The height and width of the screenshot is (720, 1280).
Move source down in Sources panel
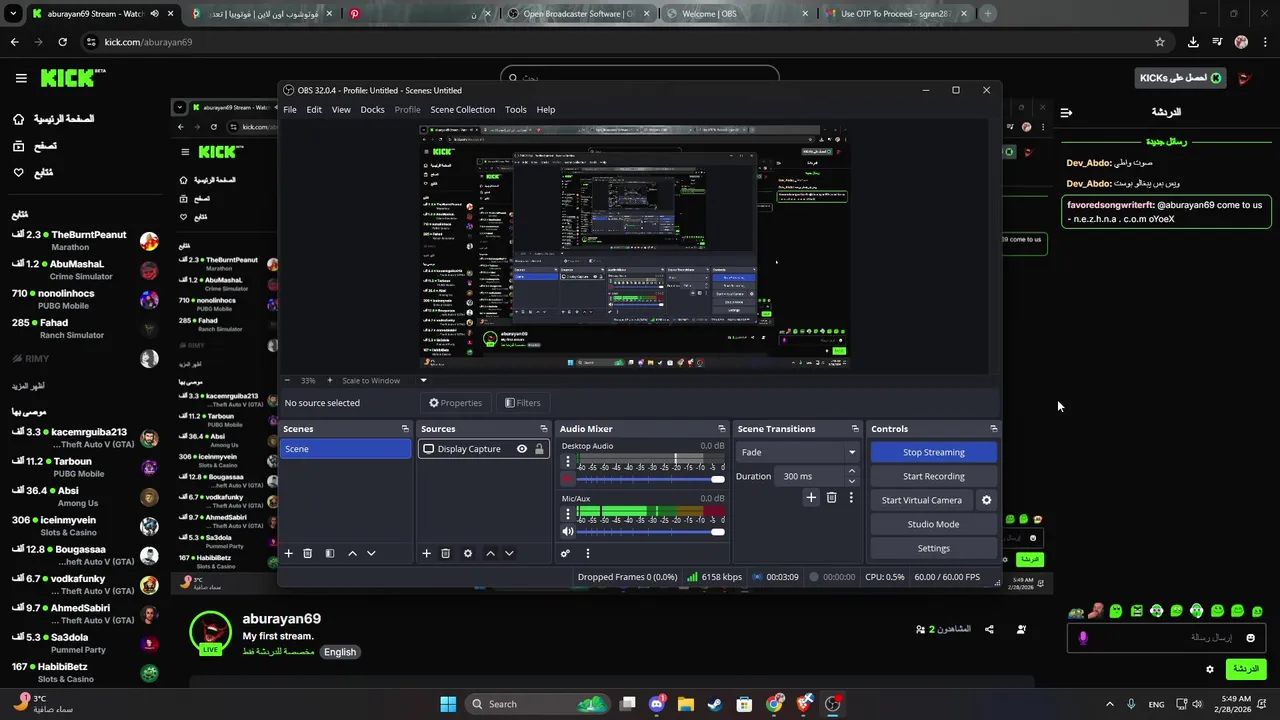[x=509, y=553]
